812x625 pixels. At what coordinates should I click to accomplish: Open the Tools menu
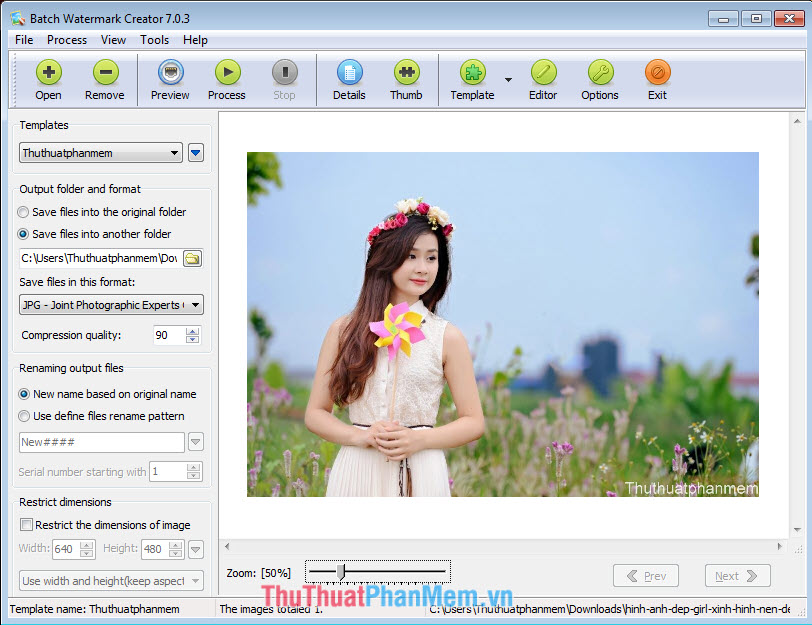[x=154, y=40]
